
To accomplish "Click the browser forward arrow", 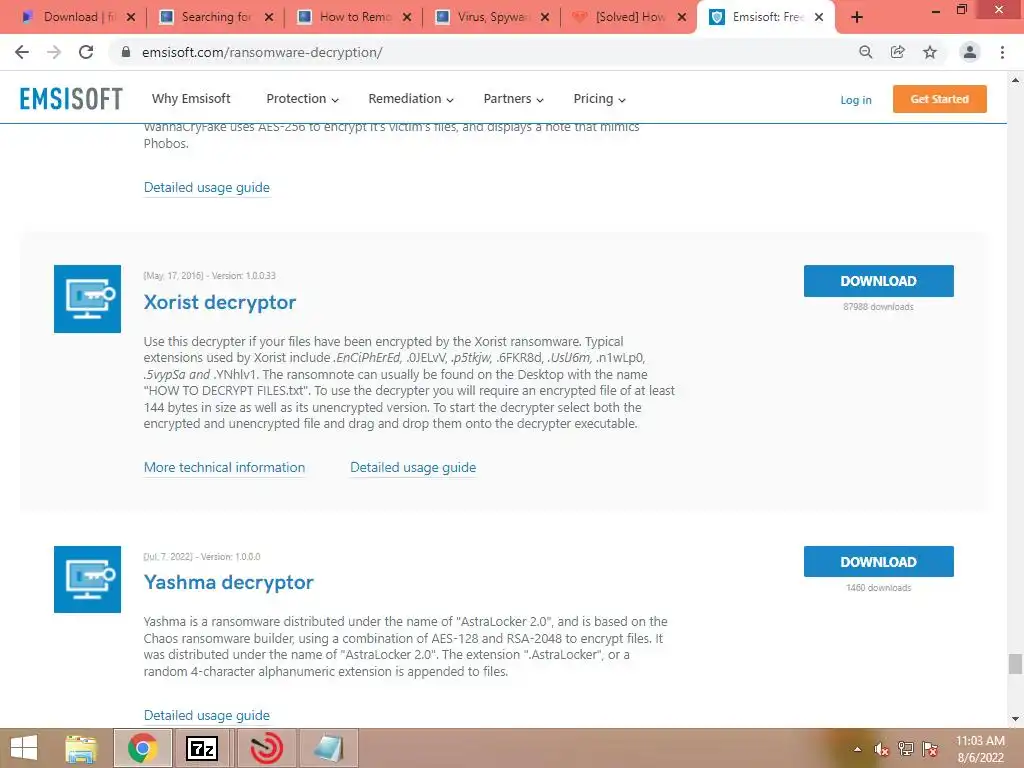I will pyautogui.click(x=54, y=52).
